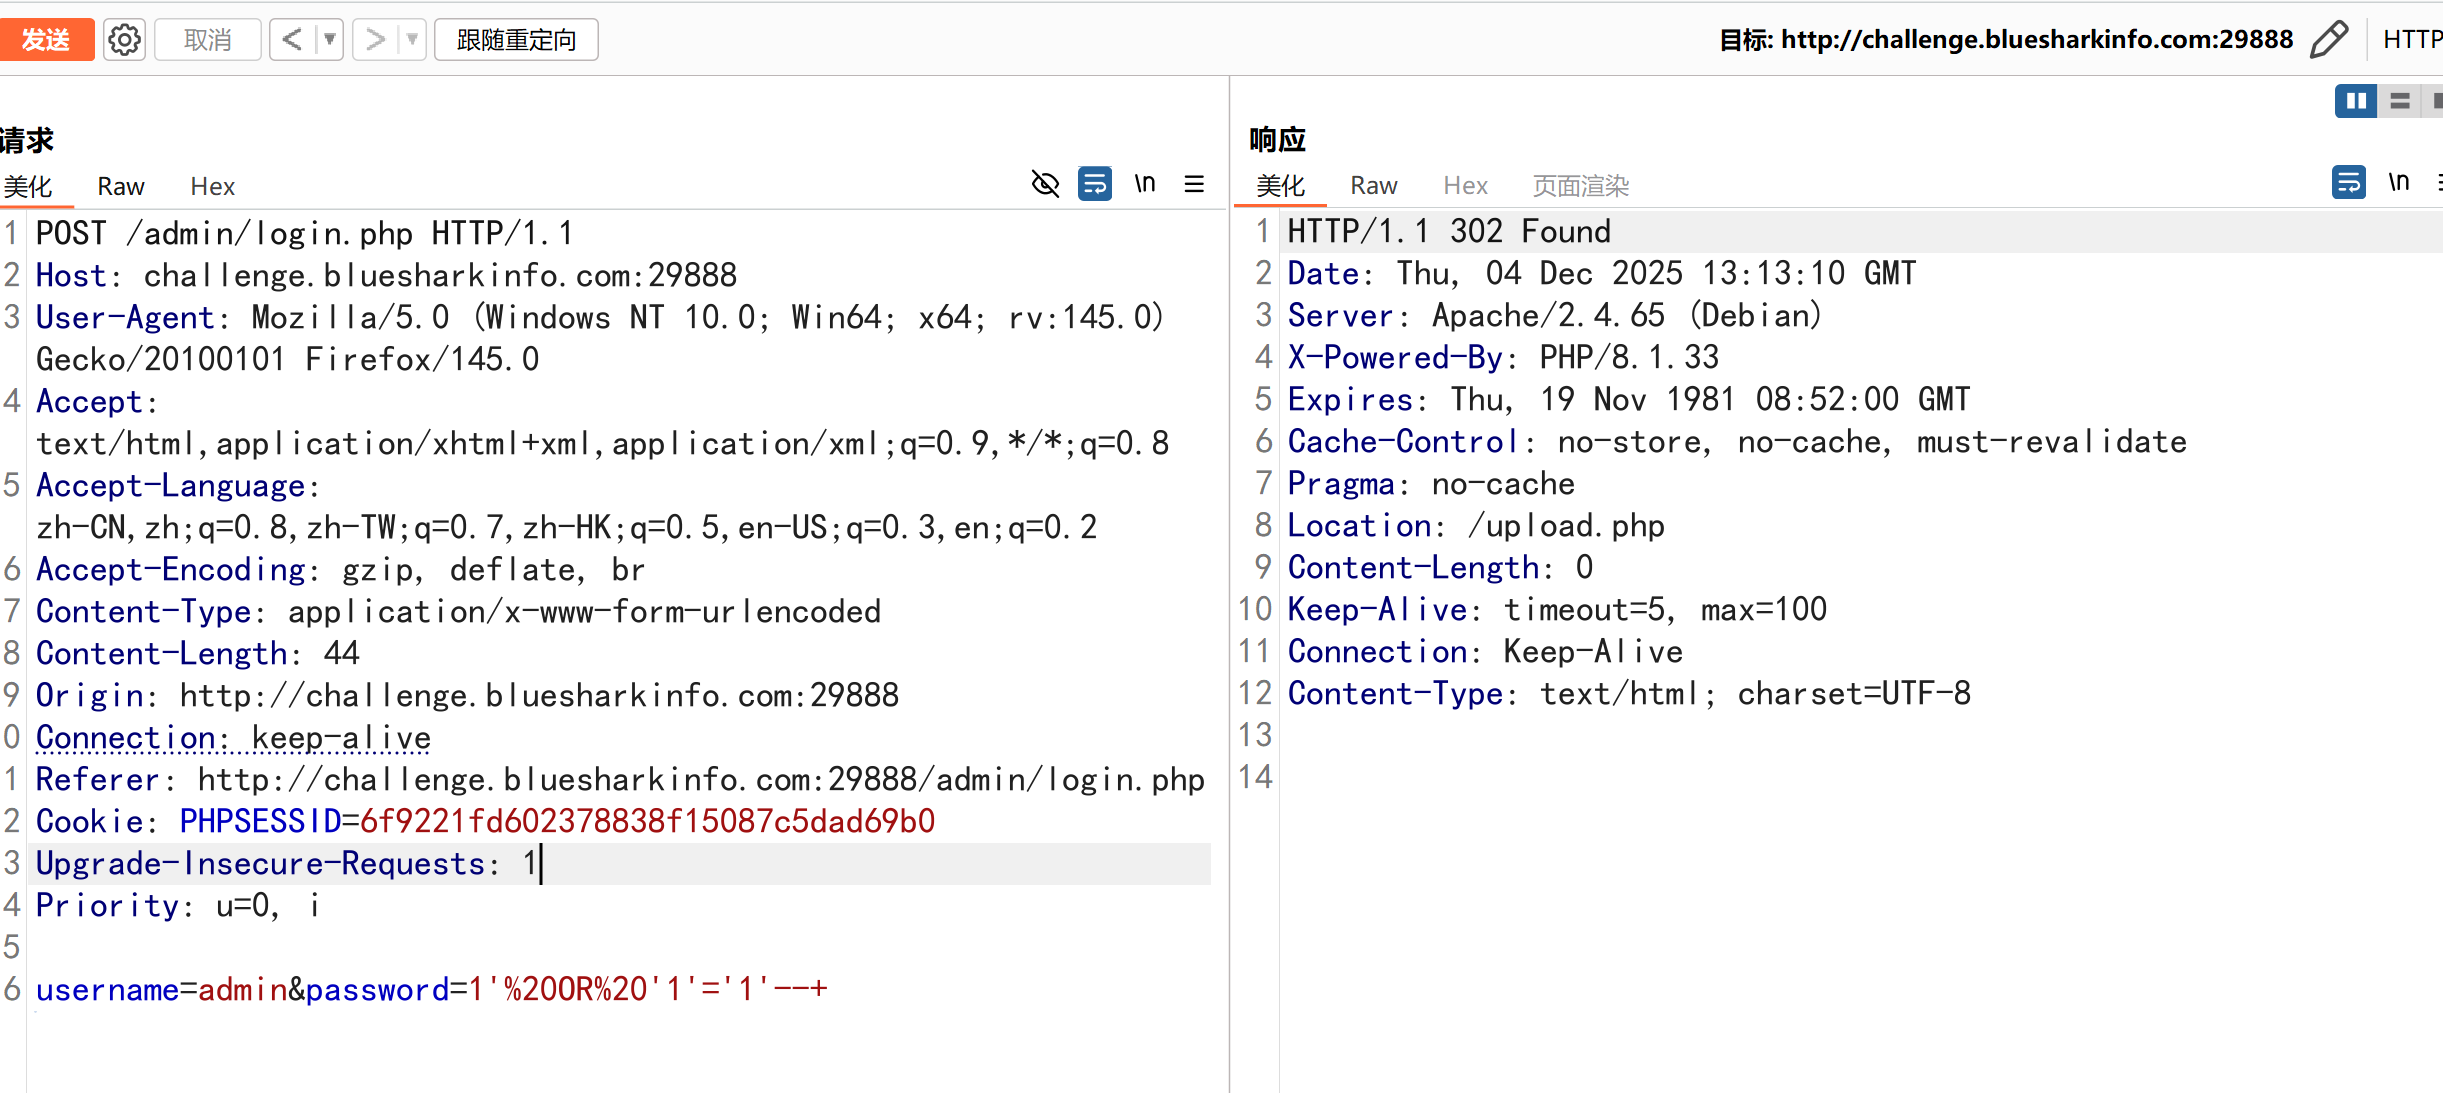The height and width of the screenshot is (1093, 2443).
Task: Toggle \n non-printable characters in request
Action: 1145,184
